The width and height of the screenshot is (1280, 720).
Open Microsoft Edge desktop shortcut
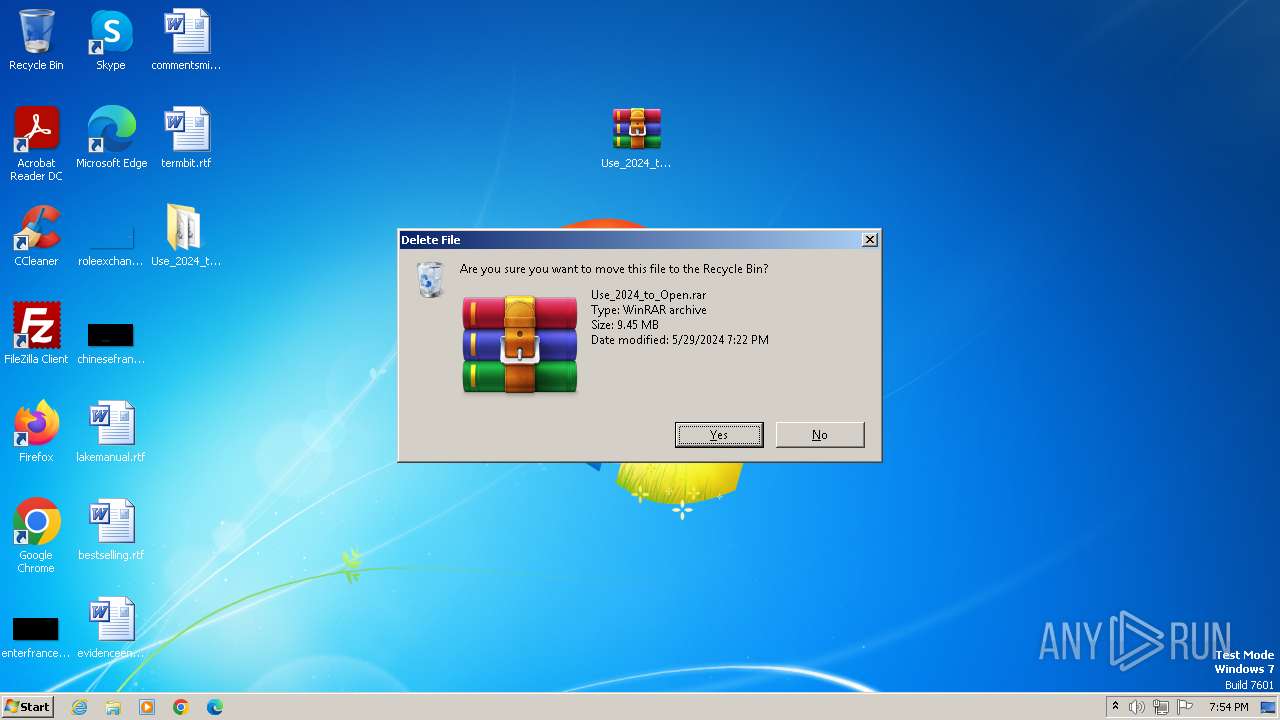tap(111, 138)
